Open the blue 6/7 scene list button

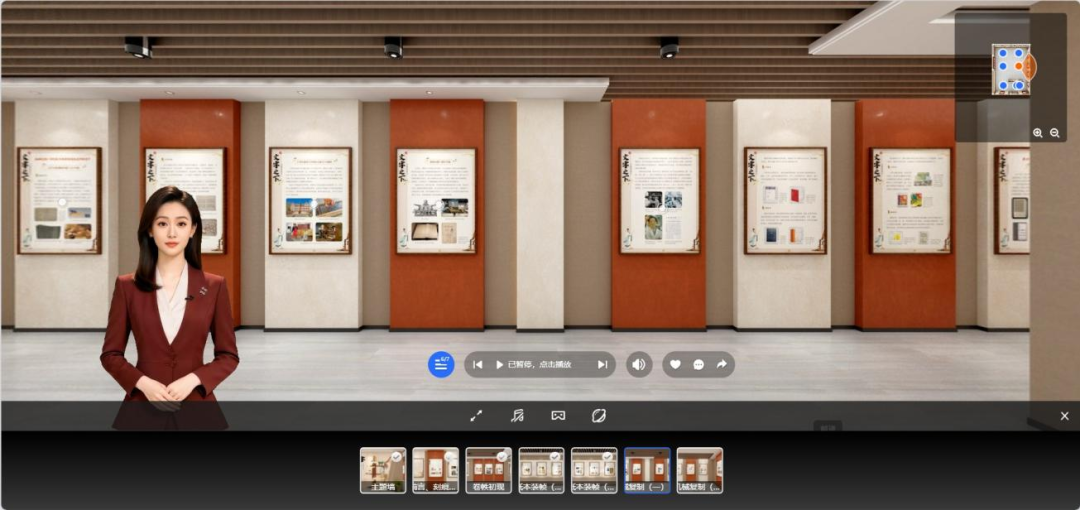click(441, 365)
